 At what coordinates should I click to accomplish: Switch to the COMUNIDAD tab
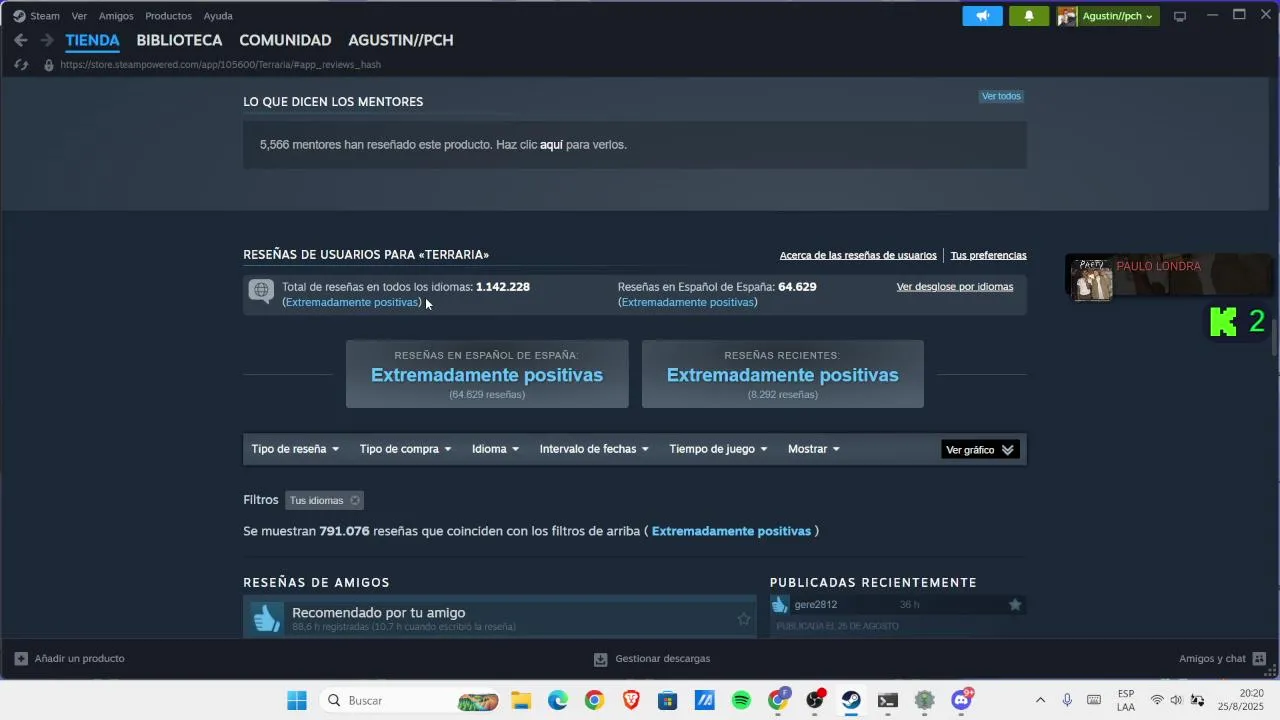point(285,40)
